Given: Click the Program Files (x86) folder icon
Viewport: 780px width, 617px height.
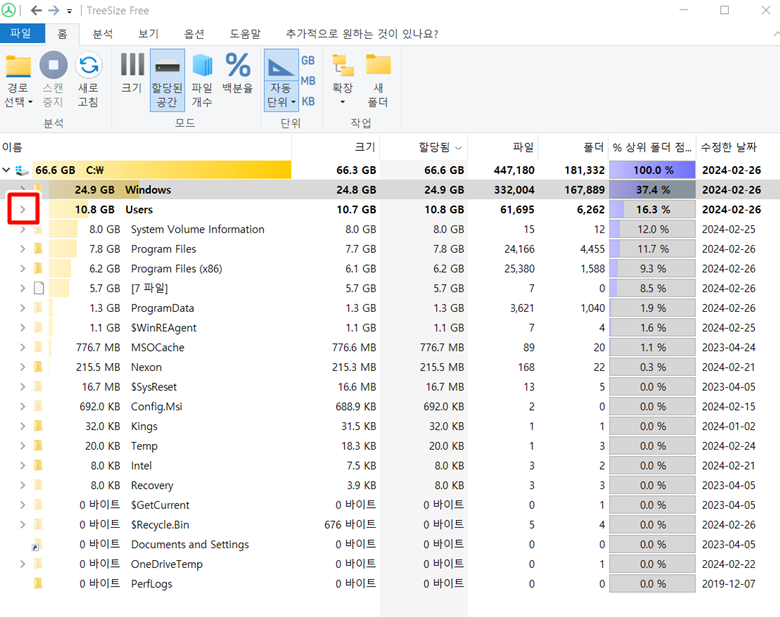Looking at the screenshot, I should click(x=38, y=269).
